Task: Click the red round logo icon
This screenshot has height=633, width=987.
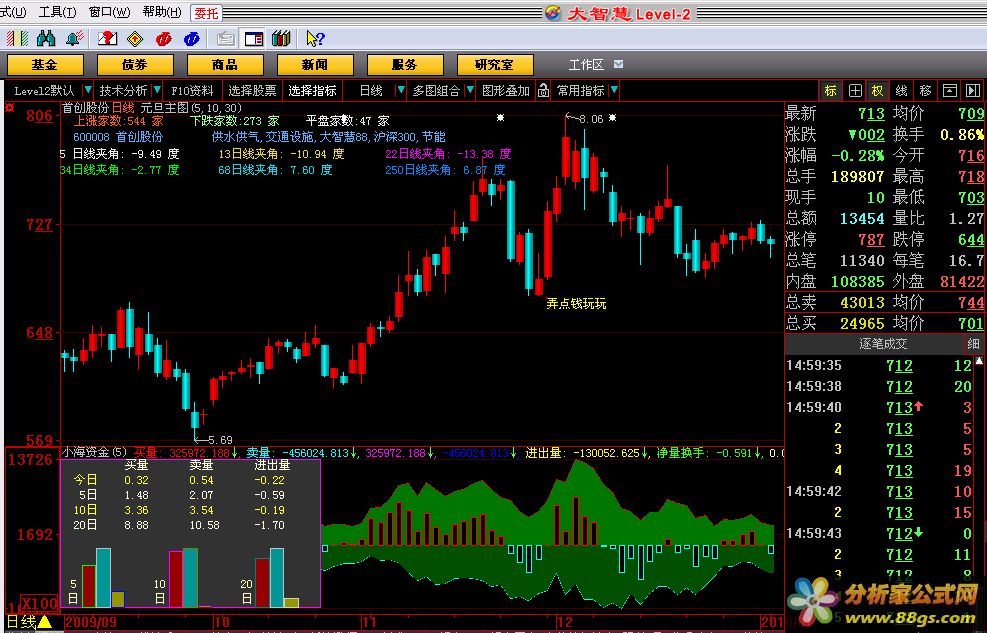Action: point(164,39)
